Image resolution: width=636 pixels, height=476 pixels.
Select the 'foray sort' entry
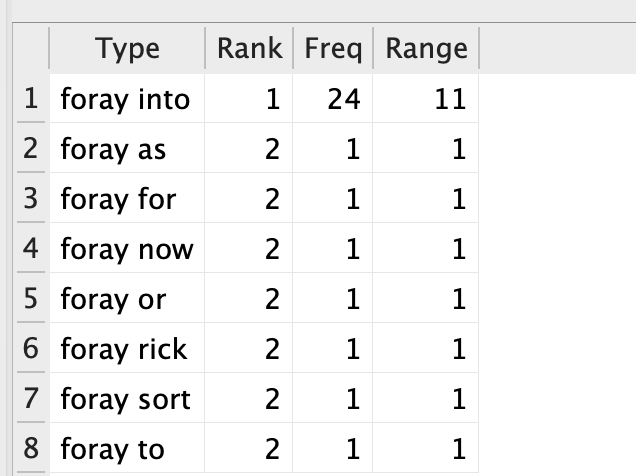[x=125, y=399]
